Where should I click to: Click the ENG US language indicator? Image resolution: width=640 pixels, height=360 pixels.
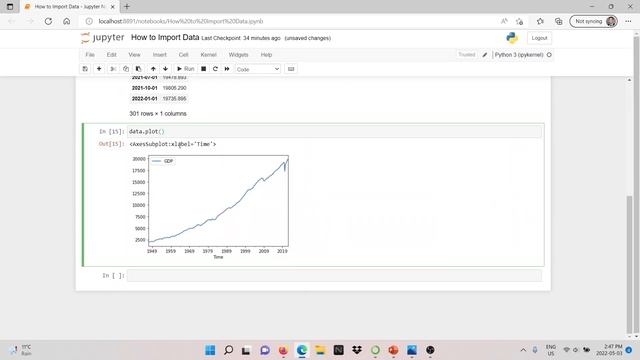click(551, 350)
